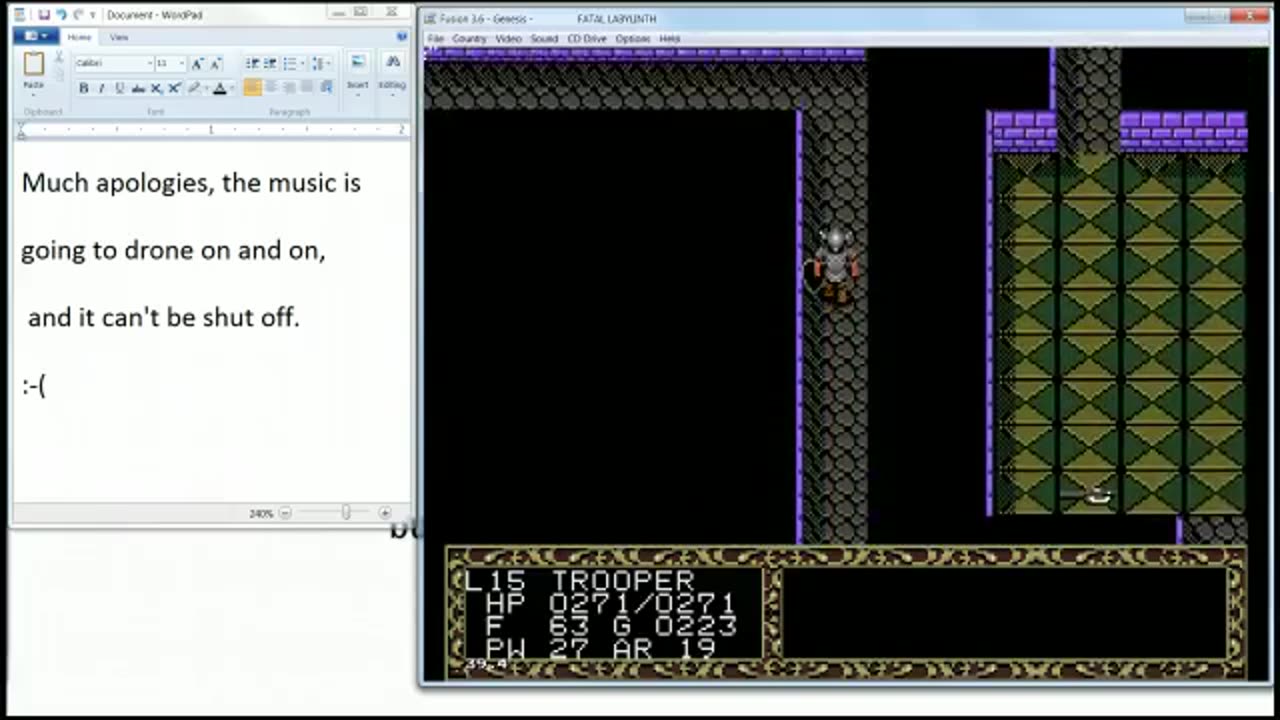Screen dimensions: 1280x720
Task: Click the WordPad zoom slider handle
Action: coord(346,513)
